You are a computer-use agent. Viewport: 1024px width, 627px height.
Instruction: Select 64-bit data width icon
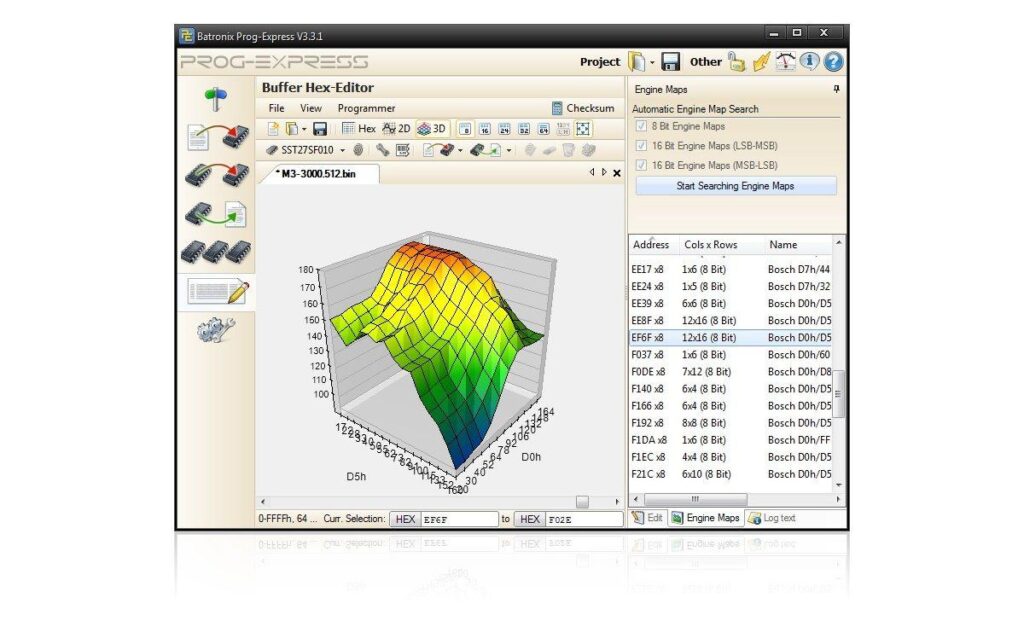point(543,129)
